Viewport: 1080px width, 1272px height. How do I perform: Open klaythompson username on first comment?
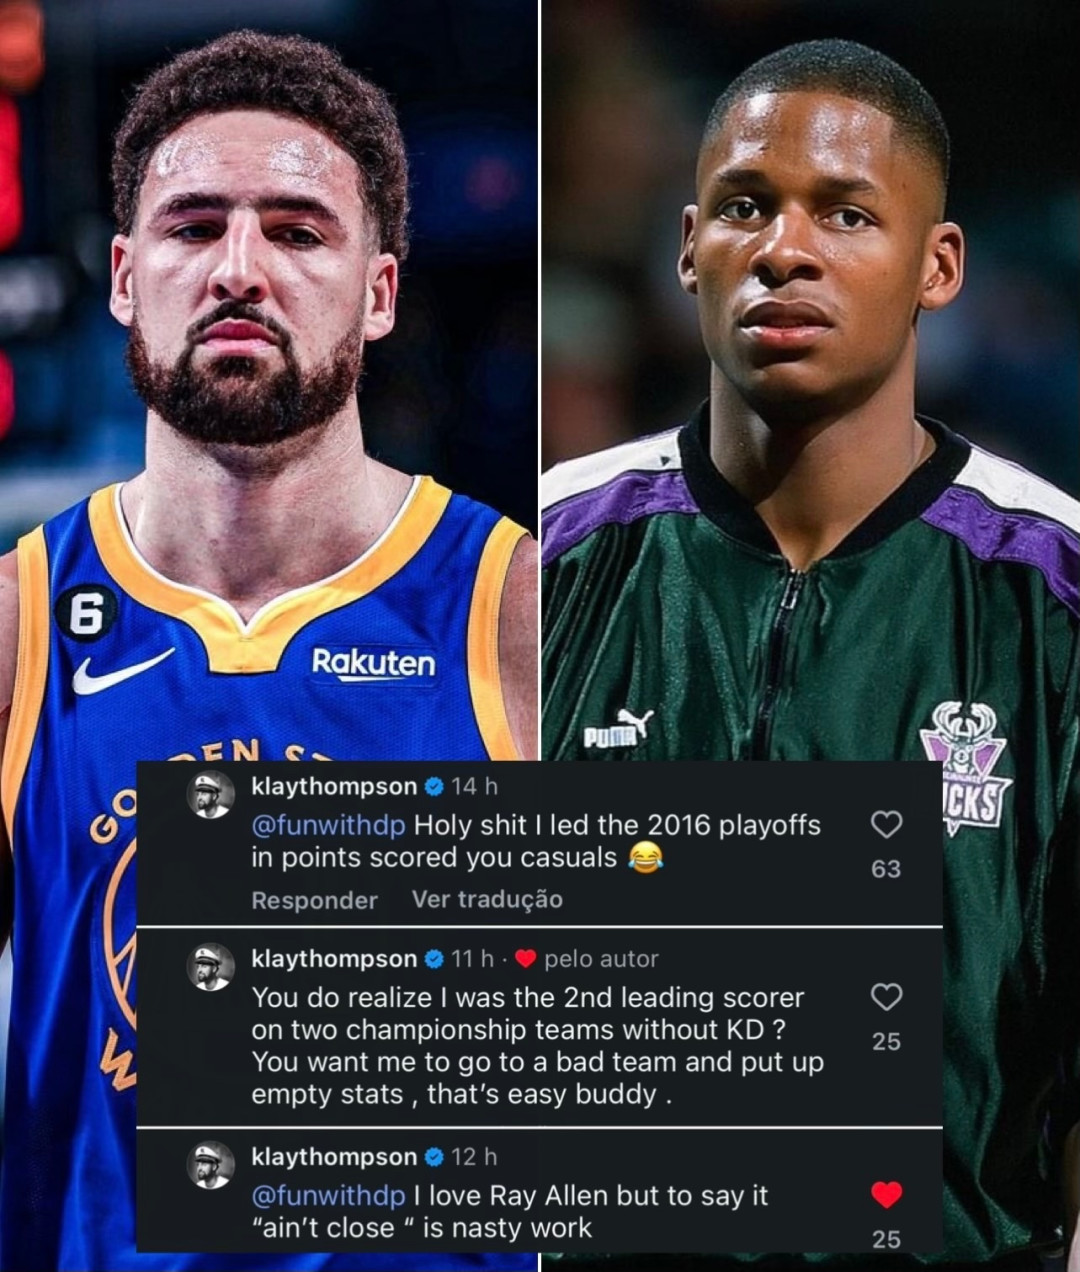pyautogui.click(x=334, y=787)
